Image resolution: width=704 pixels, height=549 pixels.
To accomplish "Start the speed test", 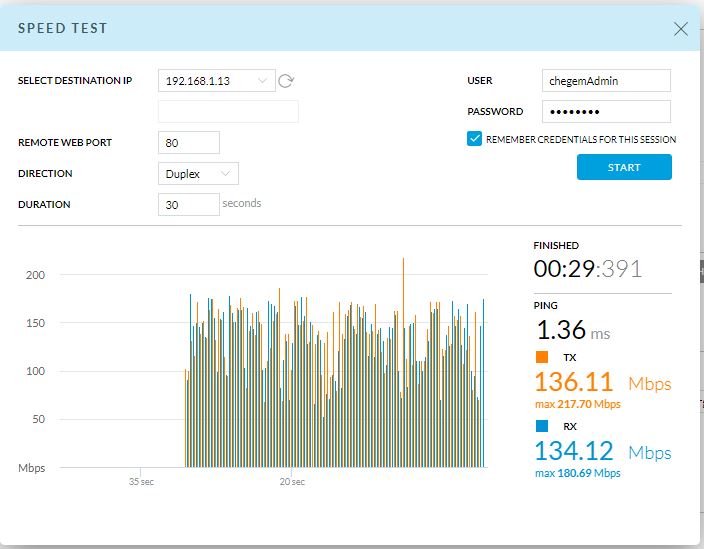I will point(624,167).
